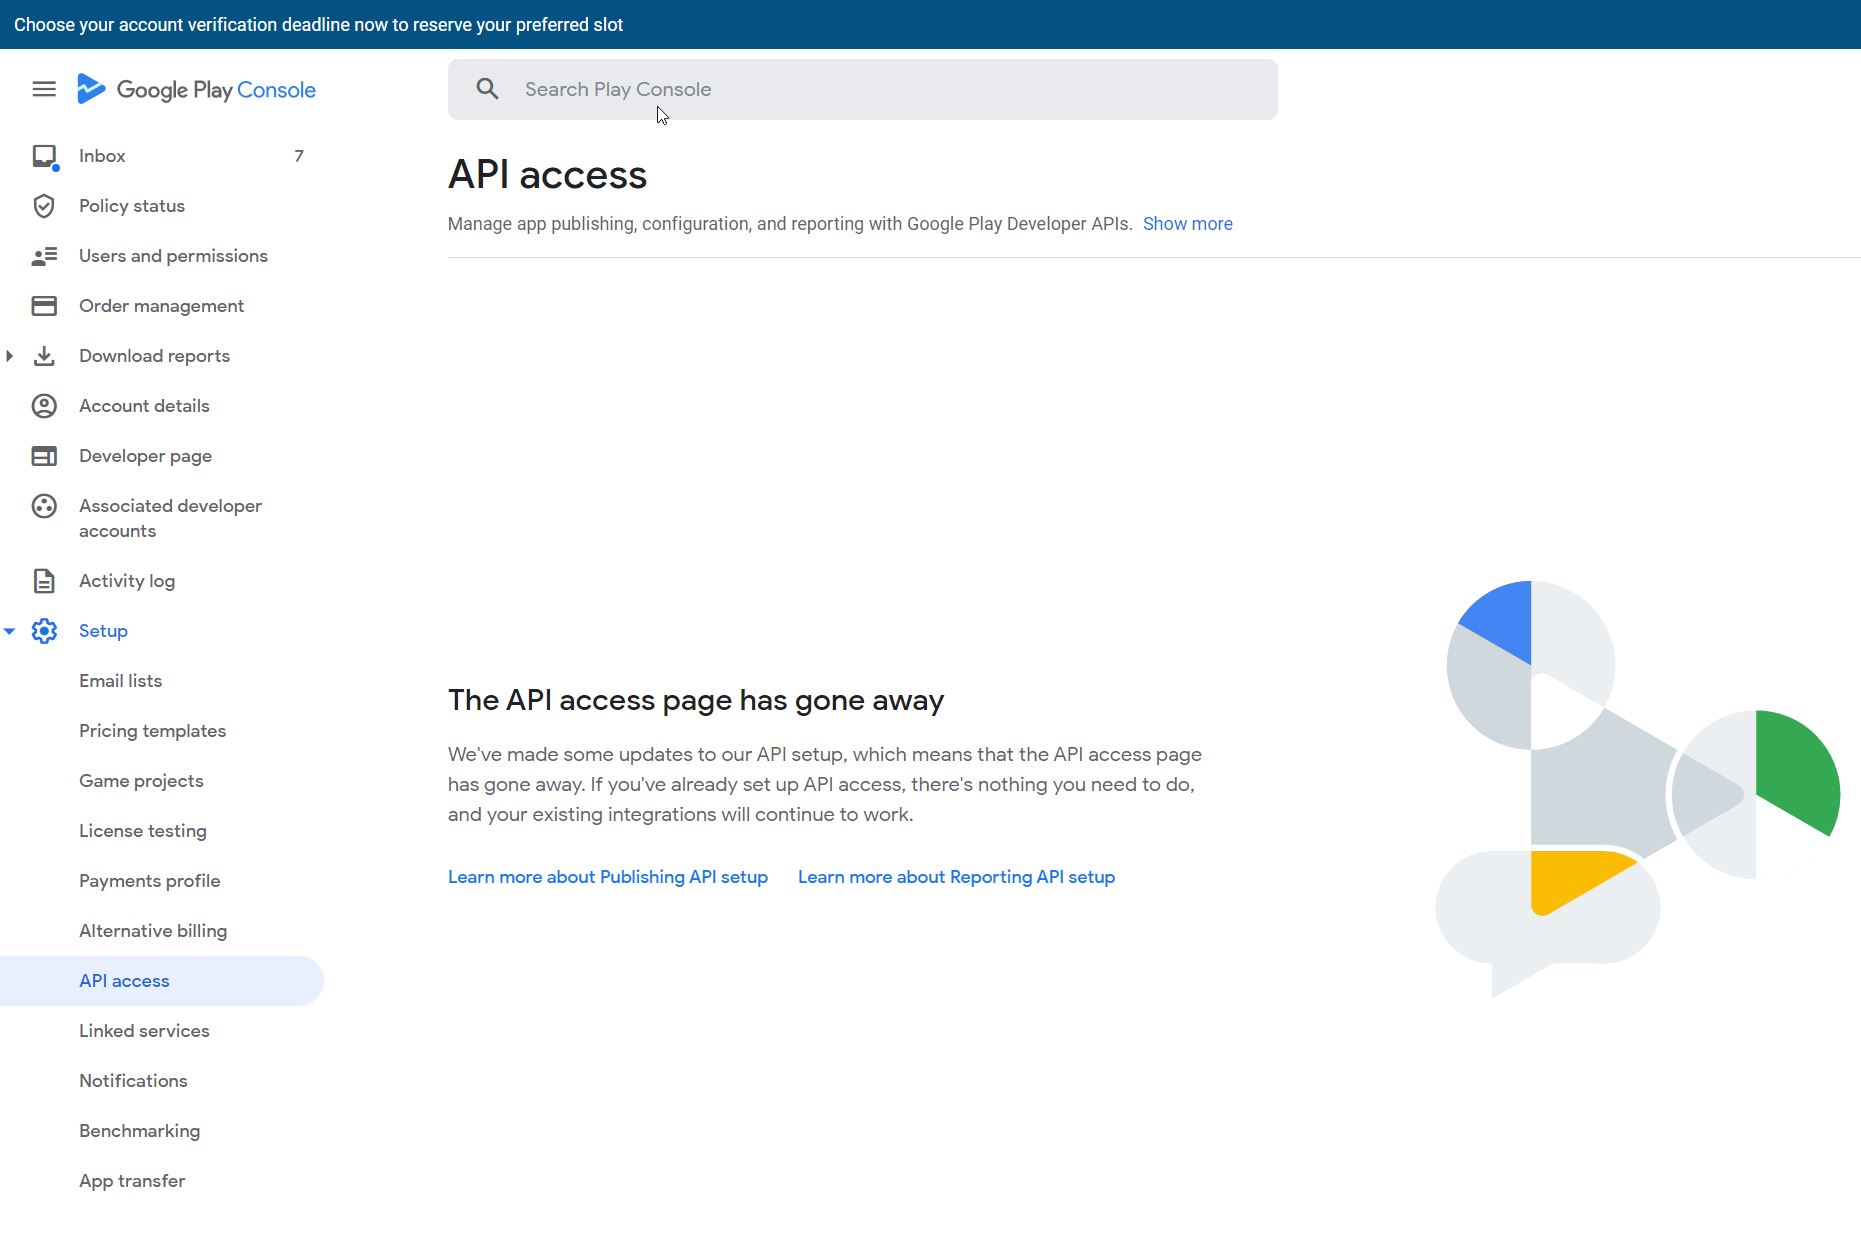Open Associated developer accounts
The image size is (1861, 1260).
coord(170,518)
